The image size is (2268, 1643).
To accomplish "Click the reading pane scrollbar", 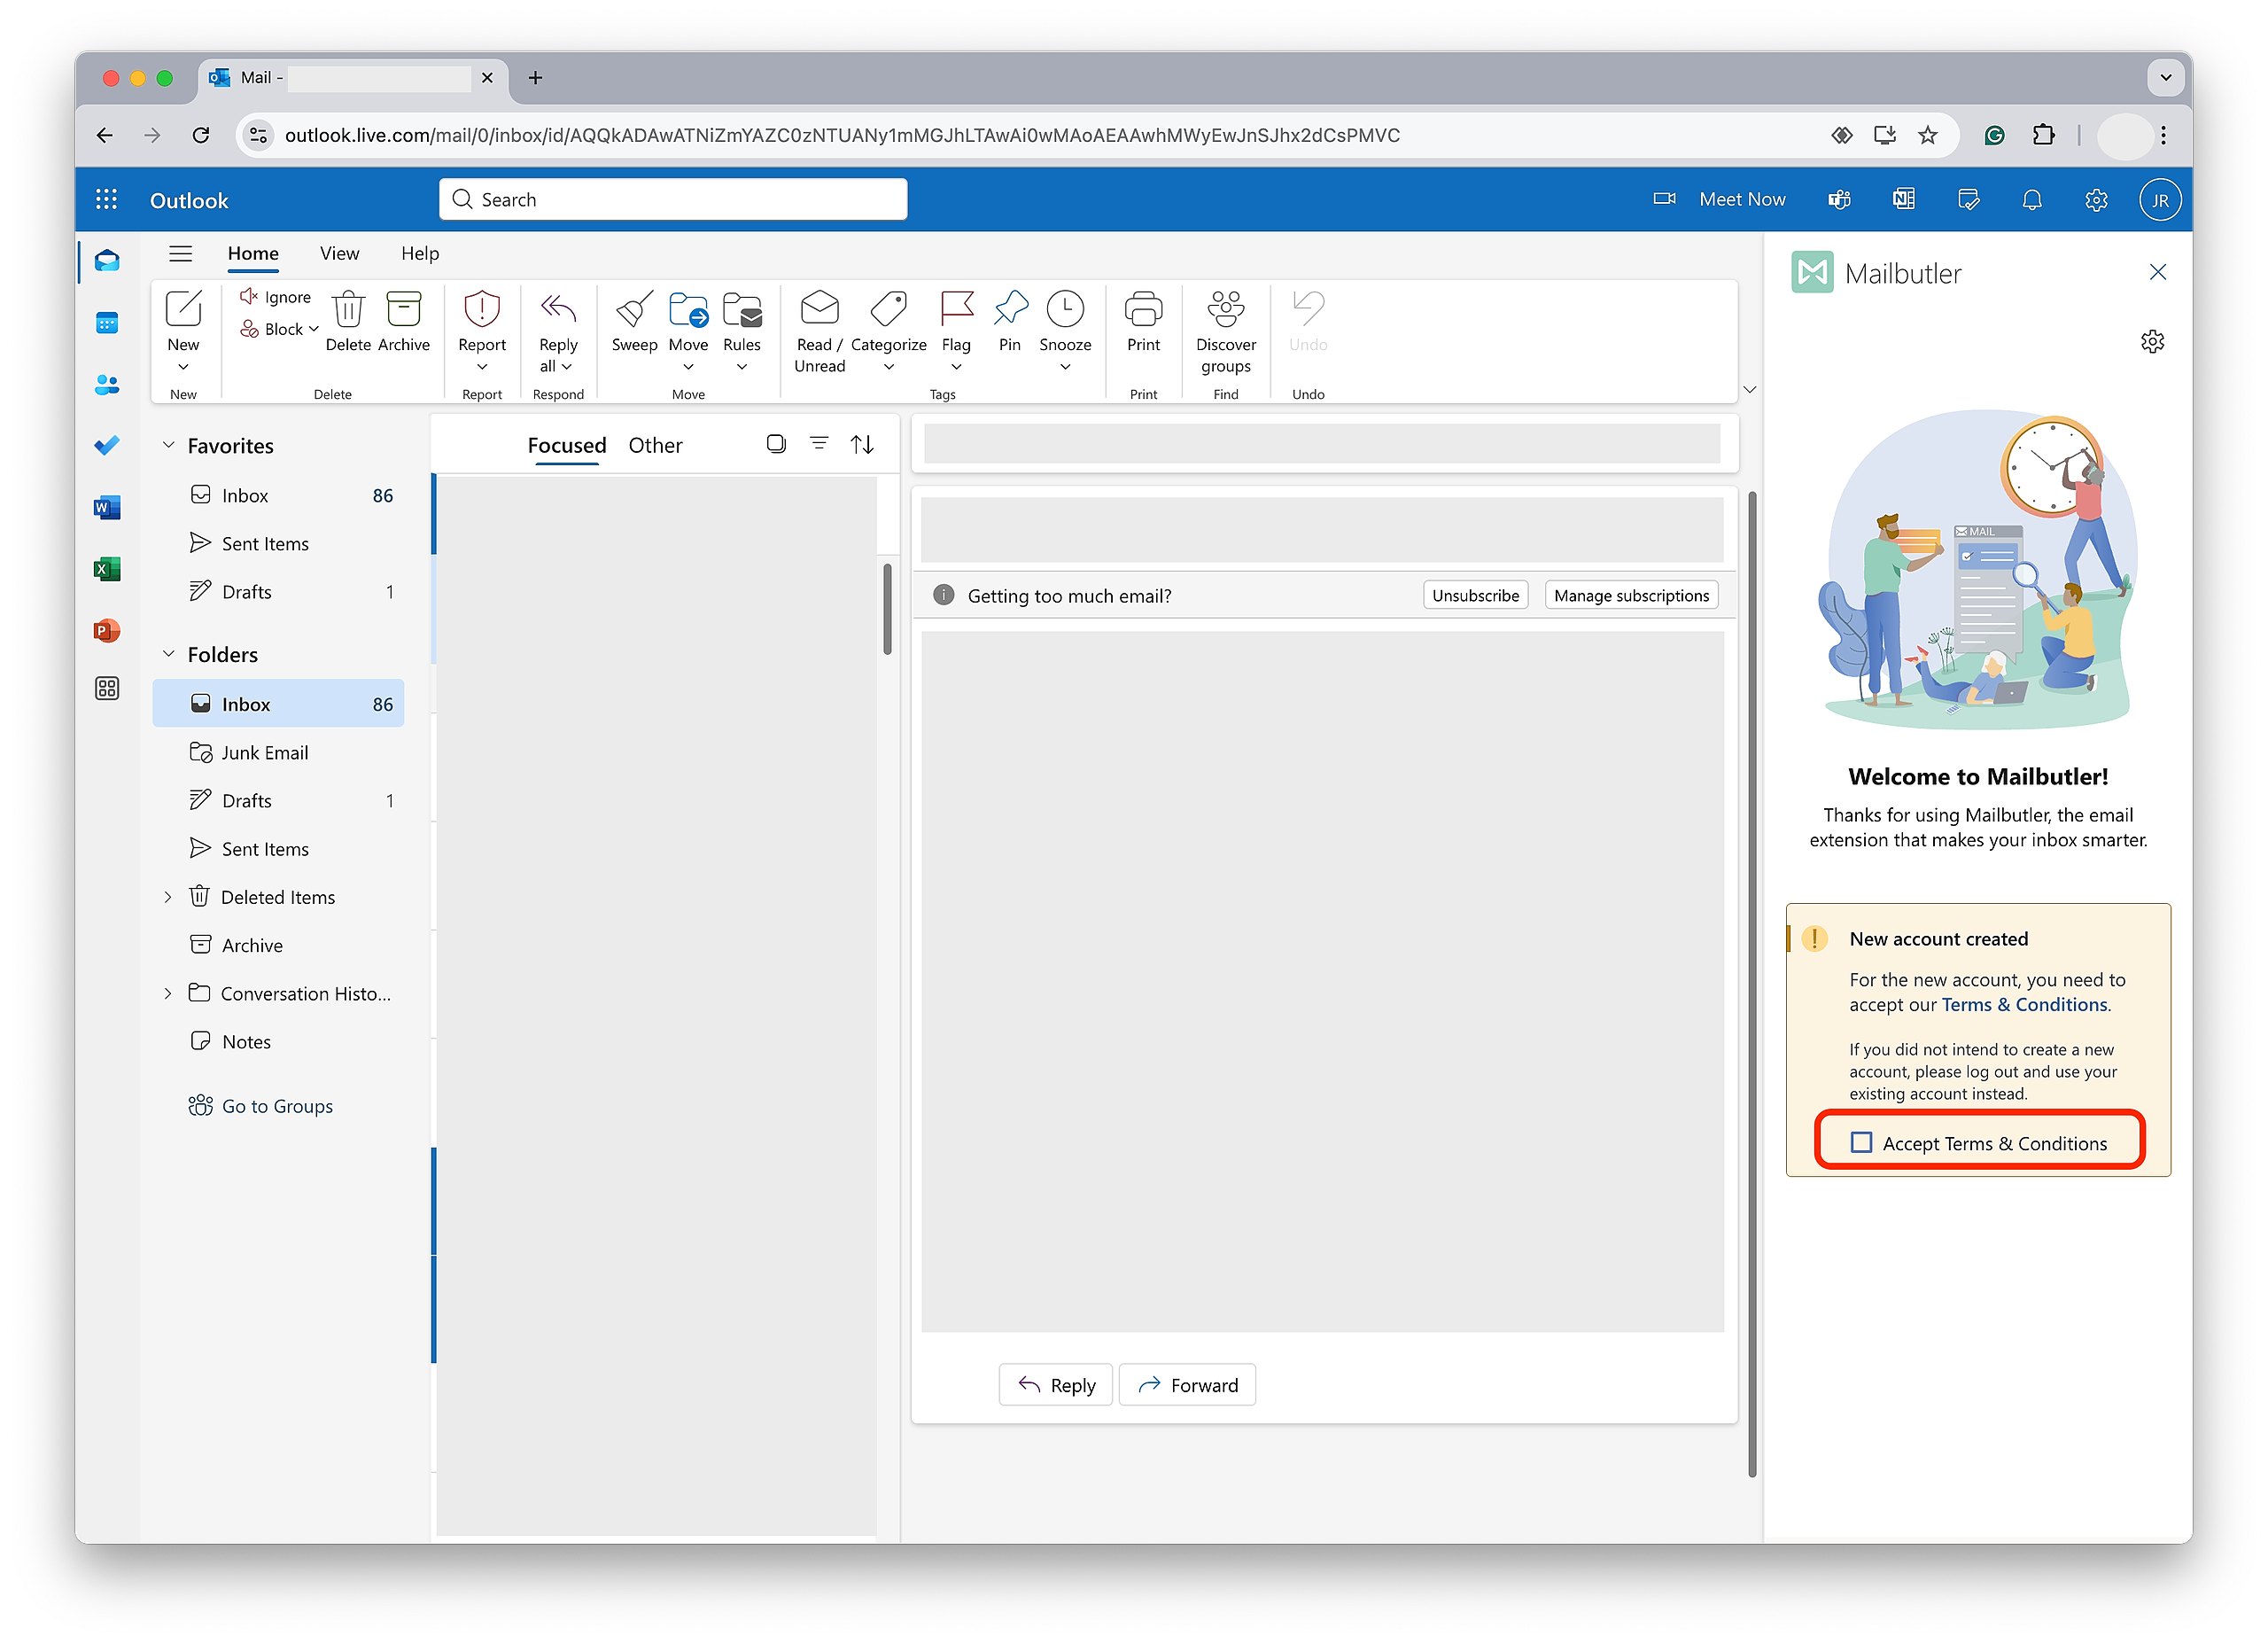I will pos(1752,983).
